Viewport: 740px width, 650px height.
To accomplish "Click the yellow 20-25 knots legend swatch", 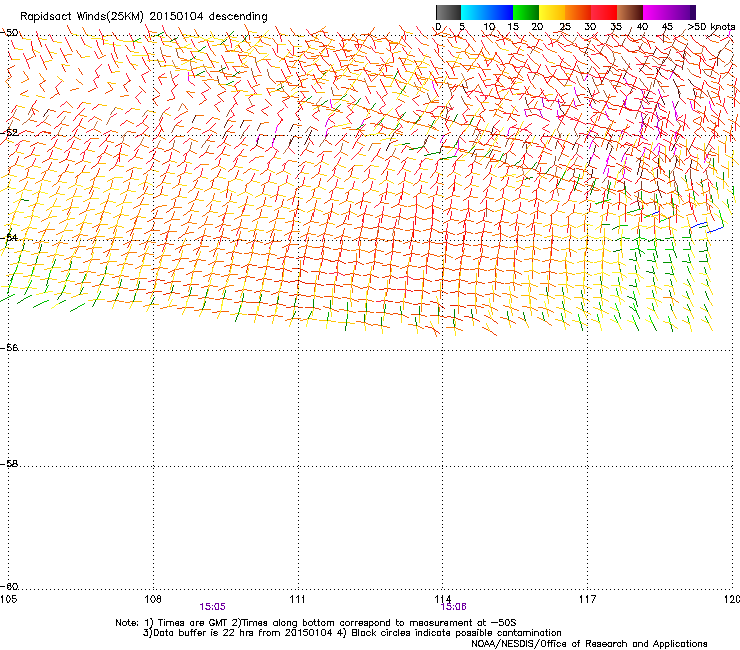I will click(x=552, y=12).
